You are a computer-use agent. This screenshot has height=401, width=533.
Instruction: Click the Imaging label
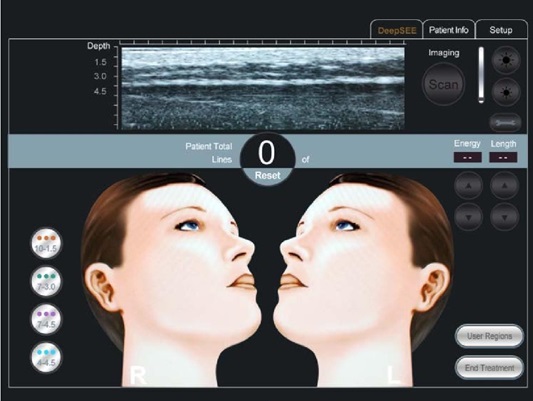[x=444, y=53]
